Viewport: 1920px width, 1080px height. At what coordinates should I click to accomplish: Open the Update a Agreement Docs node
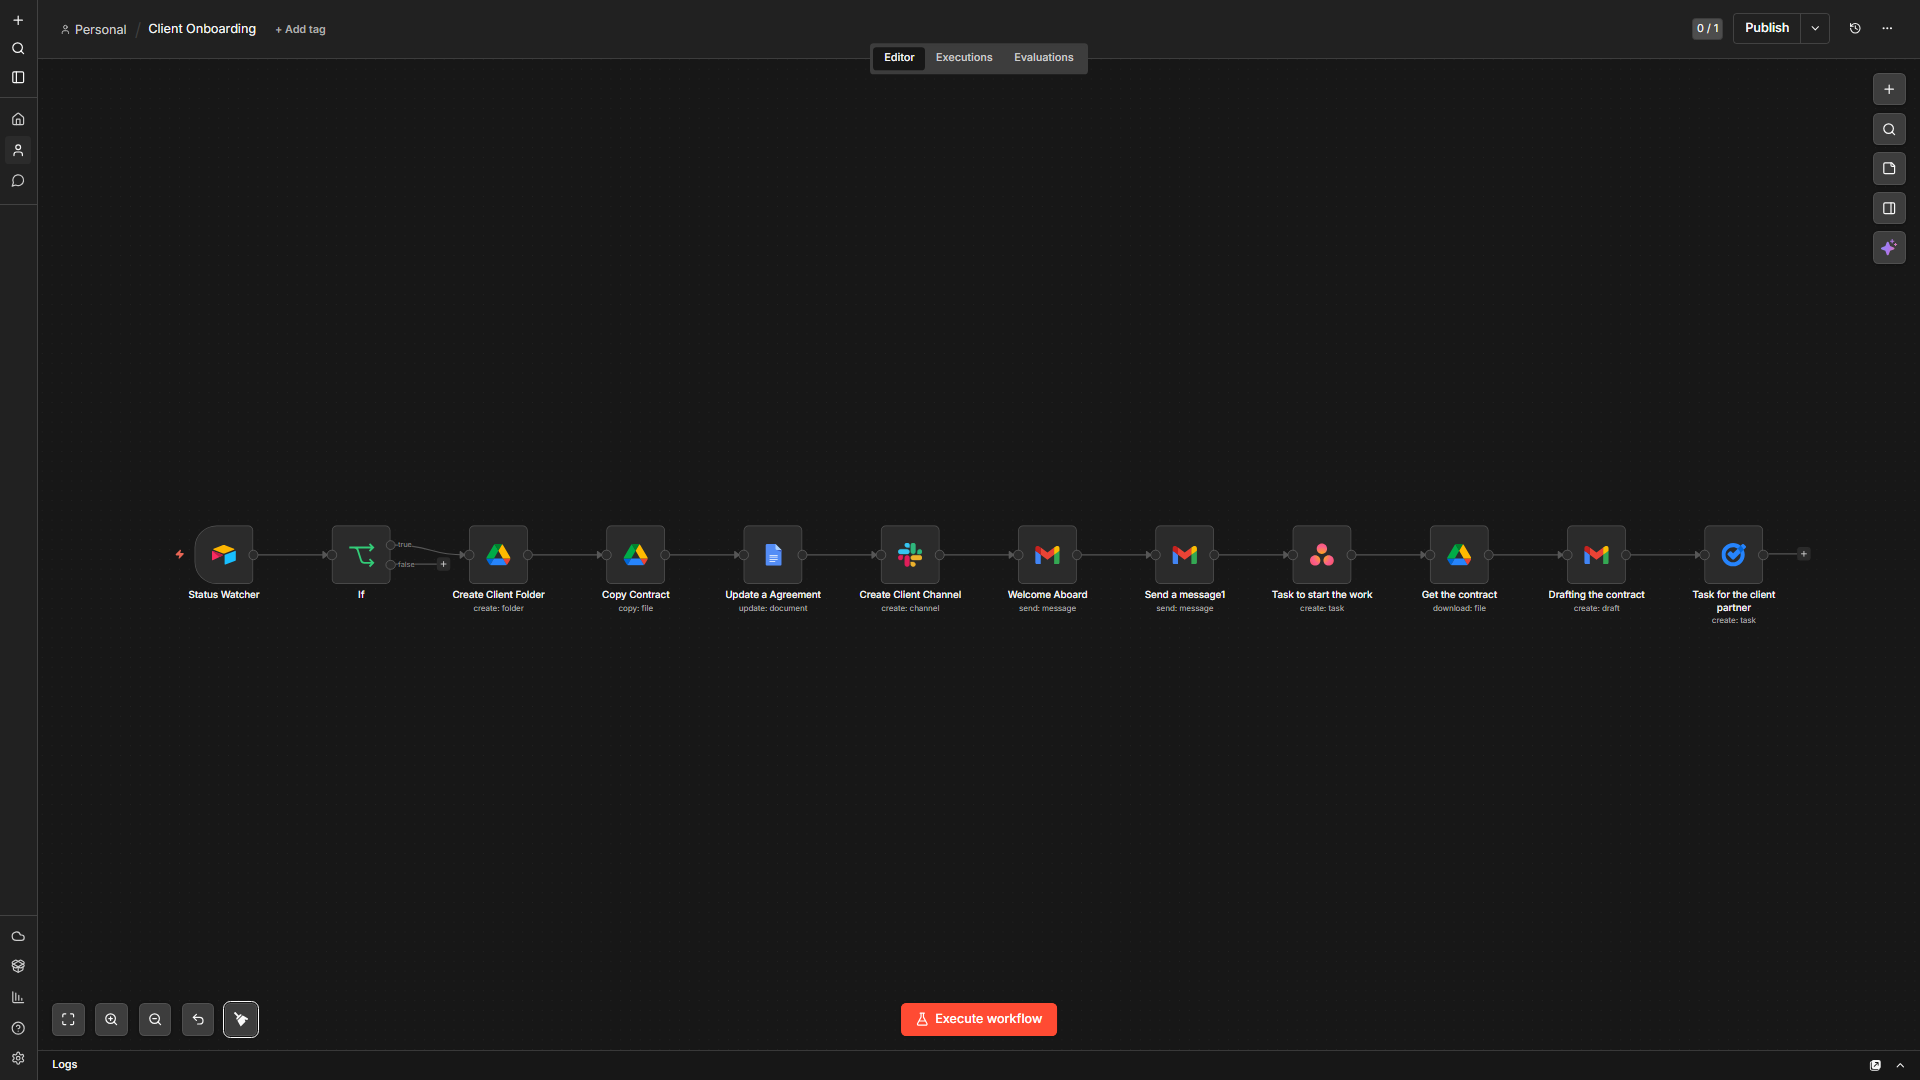773,555
